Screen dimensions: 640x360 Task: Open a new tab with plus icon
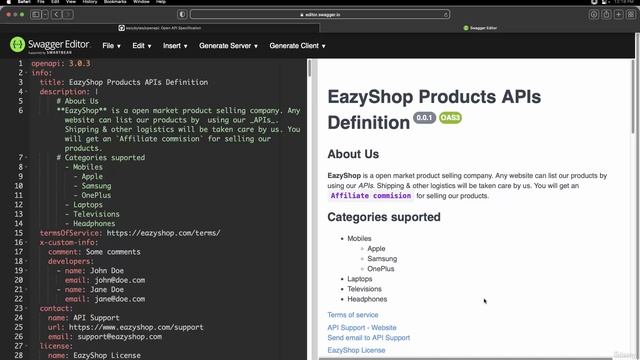pos(619,15)
